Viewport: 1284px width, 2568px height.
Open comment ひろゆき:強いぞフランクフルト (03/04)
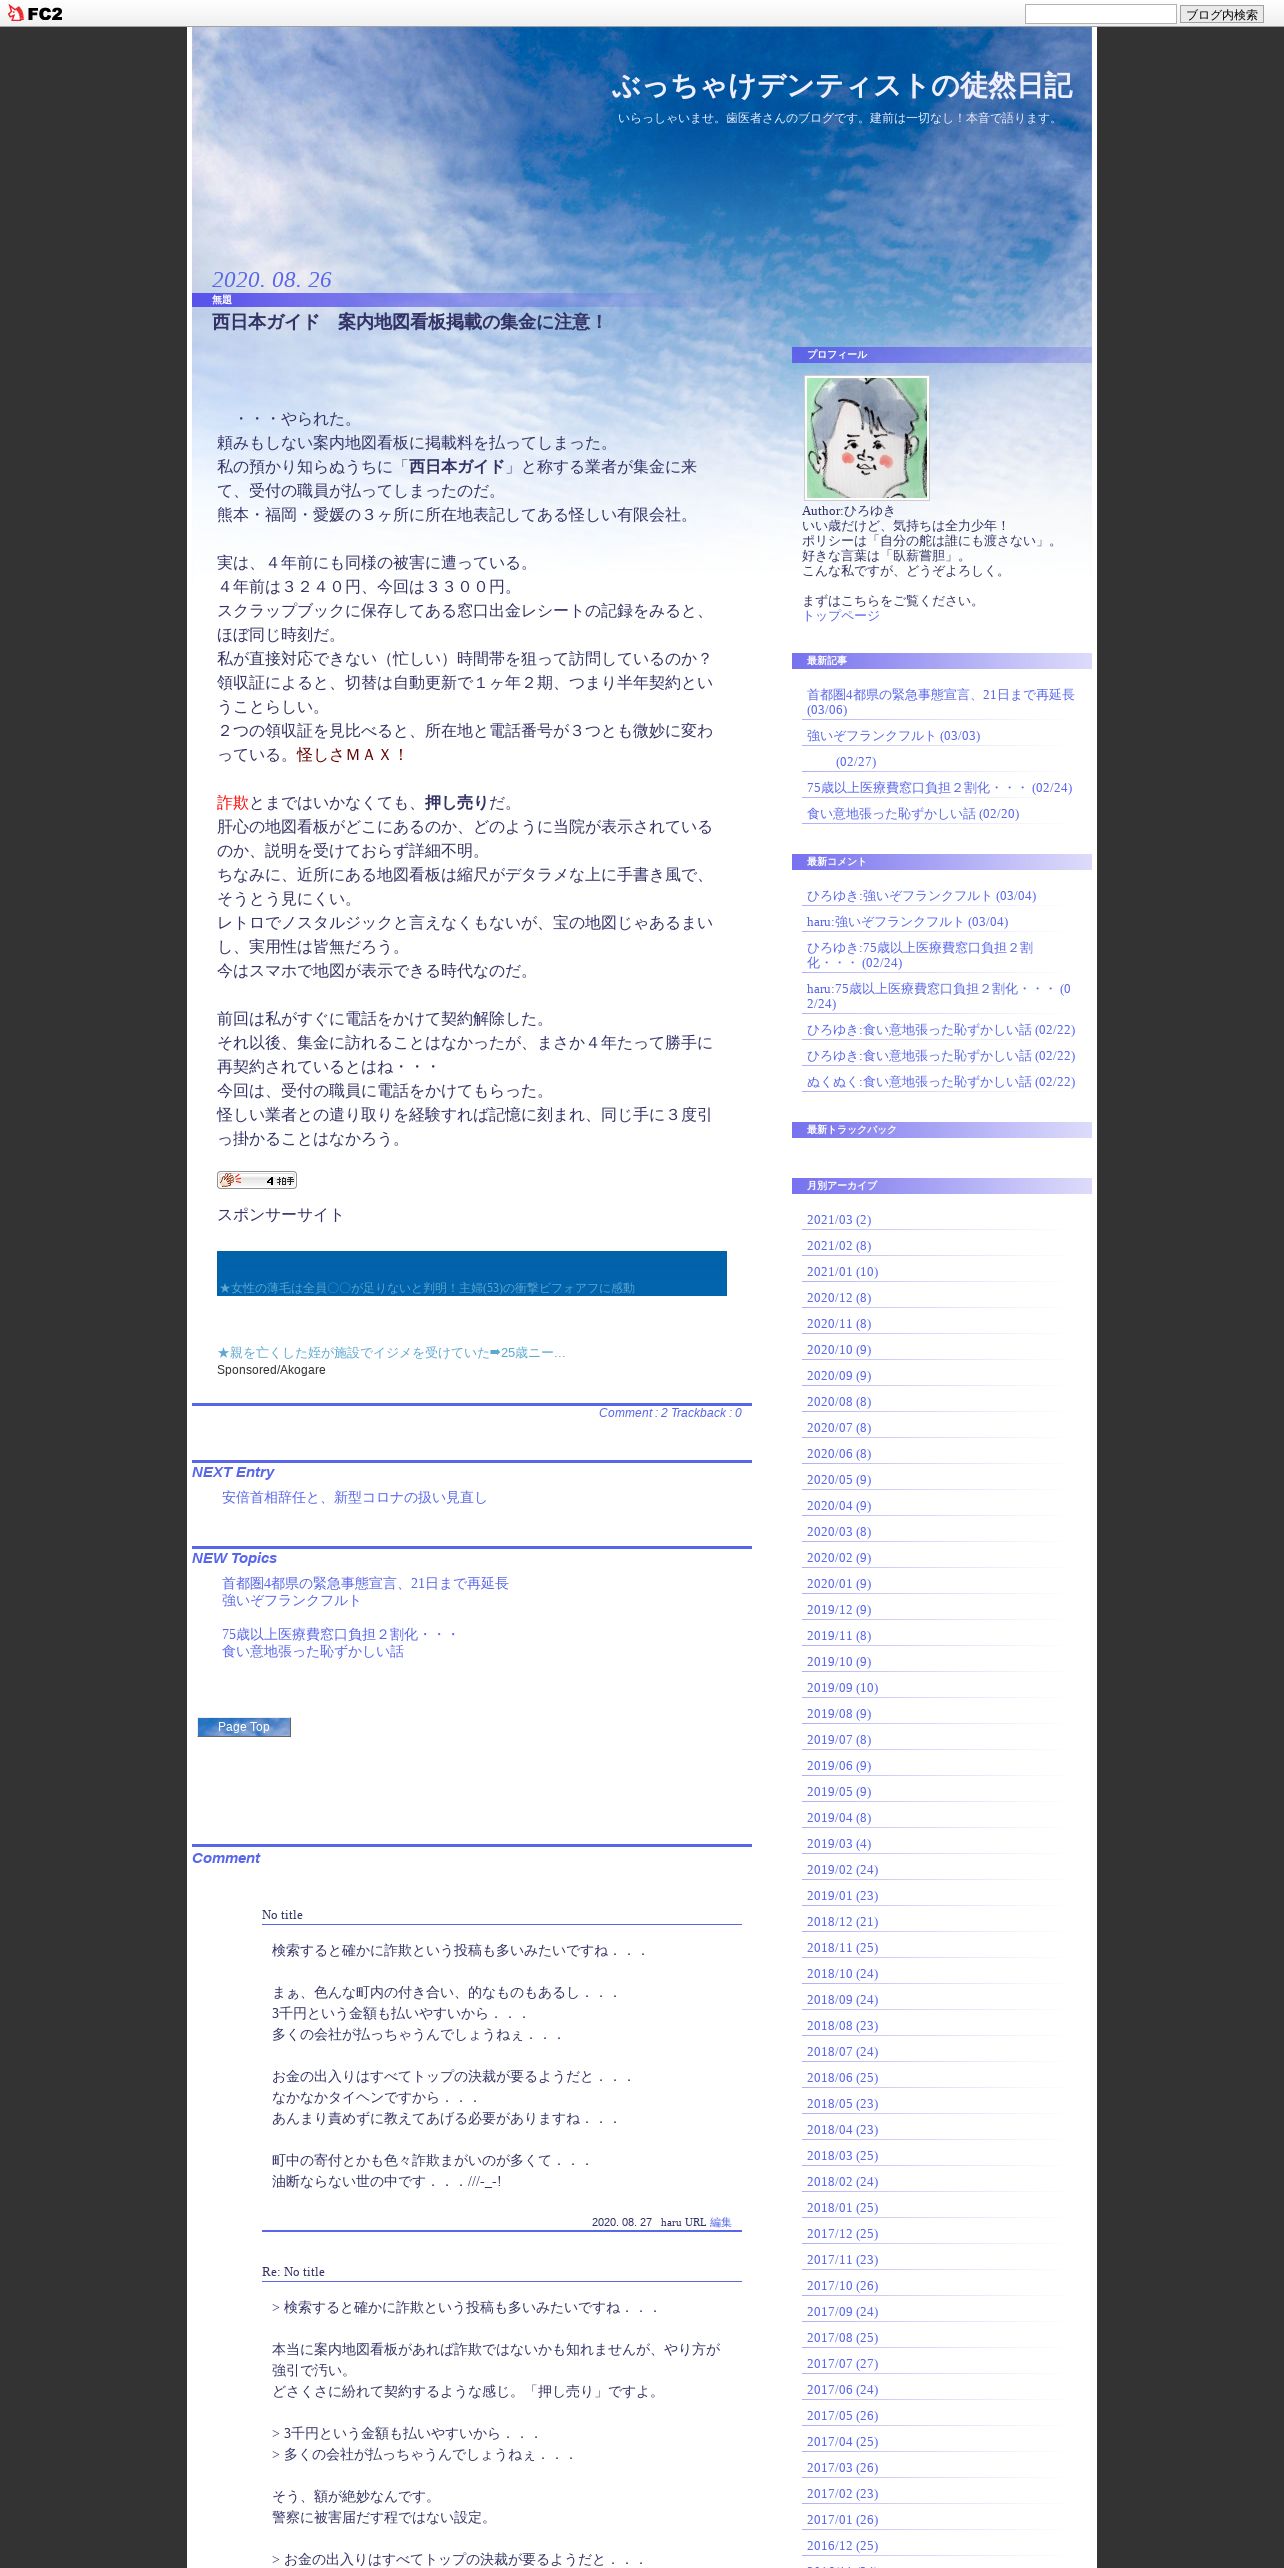[x=921, y=896]
